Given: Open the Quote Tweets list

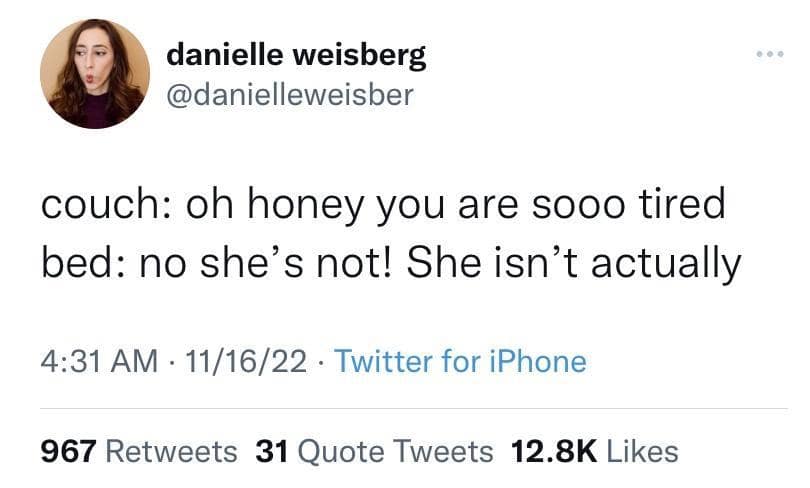Looking at the screenshot, I should pyautogui.click(x=396, y=451).
